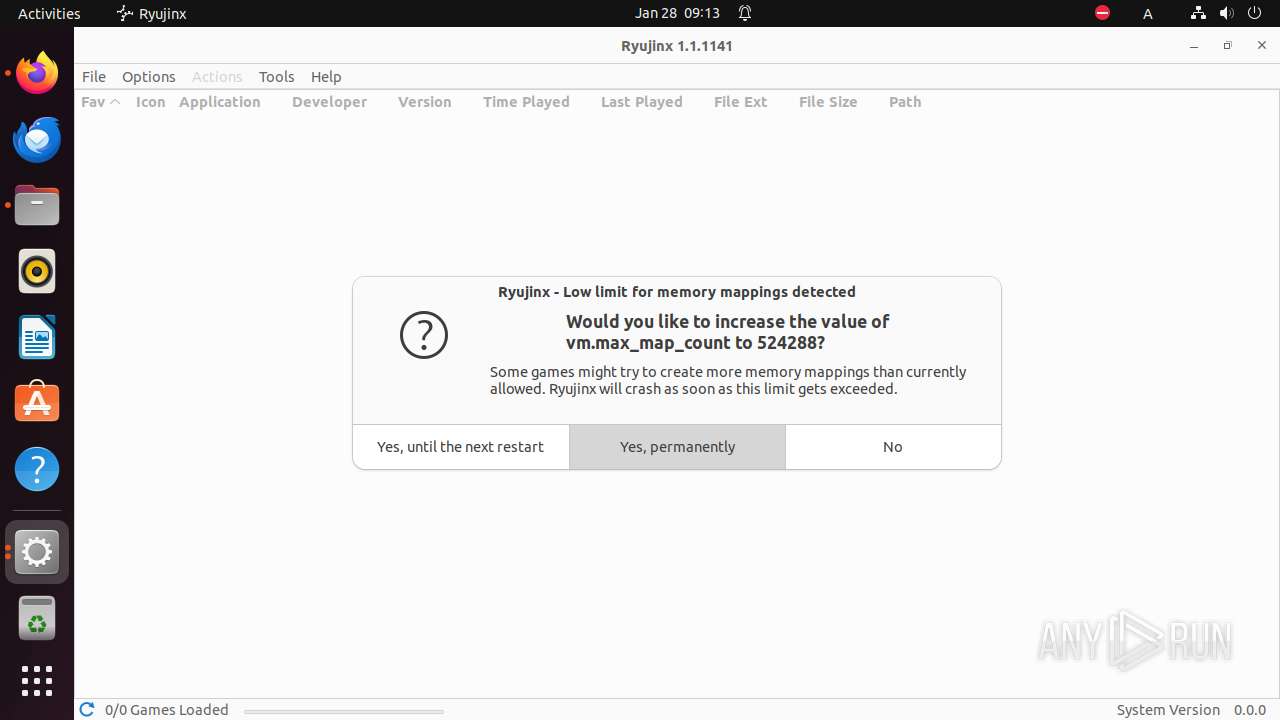The height and width of the screenshot is (720, 1280).
Task: Click the reload games refresh icon
Action: point(87,709)
